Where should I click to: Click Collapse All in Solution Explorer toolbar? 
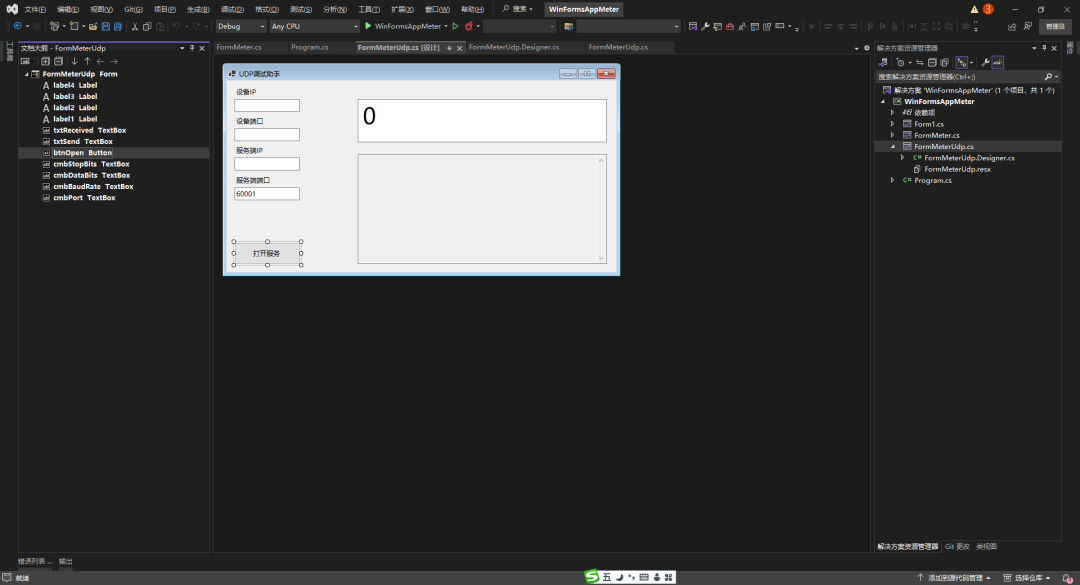[x=931, y=62]
